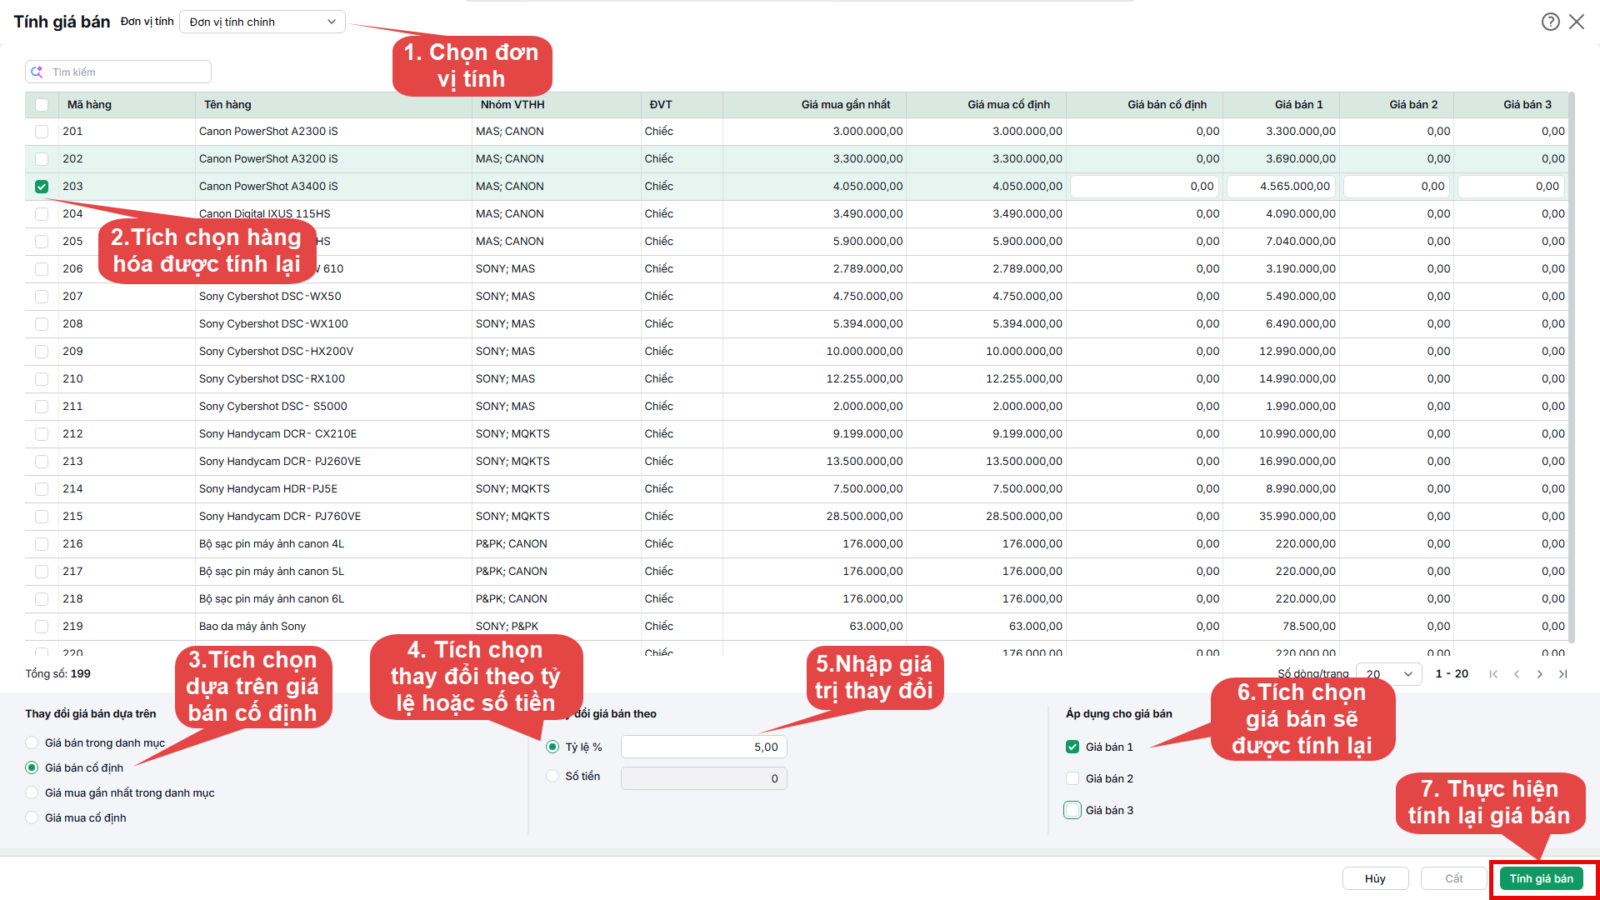Tick the checkbox for item 210

(x=41, y=379)
